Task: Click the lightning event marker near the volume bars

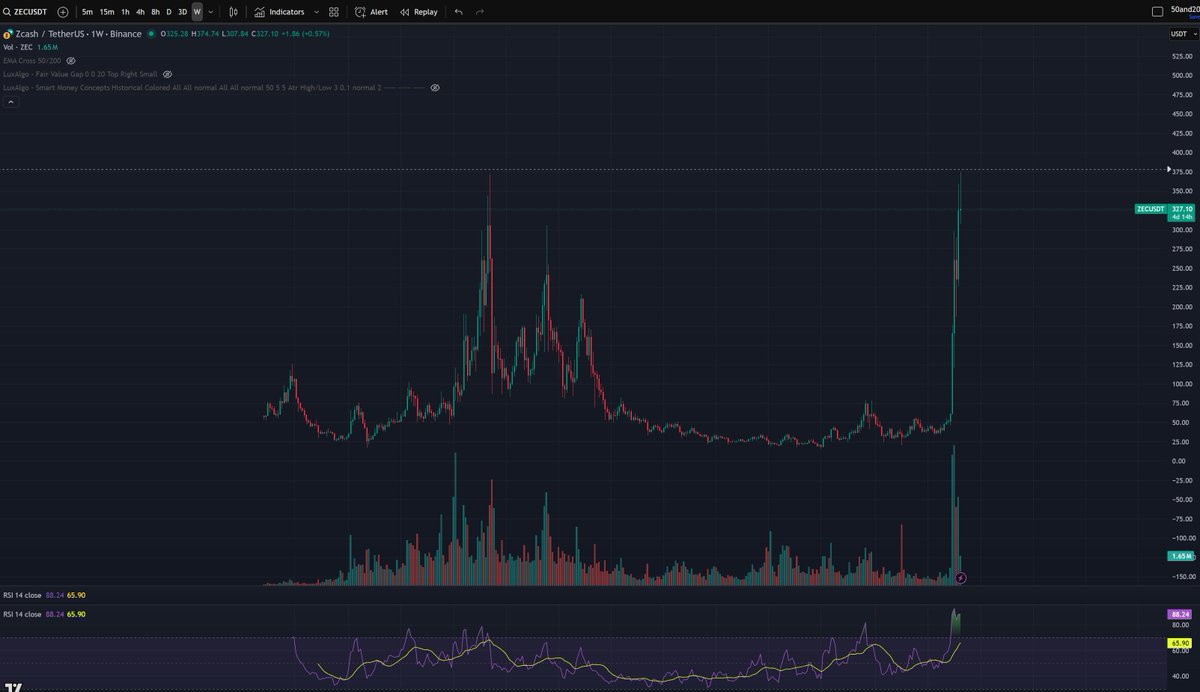Action: tap(960, 578)
